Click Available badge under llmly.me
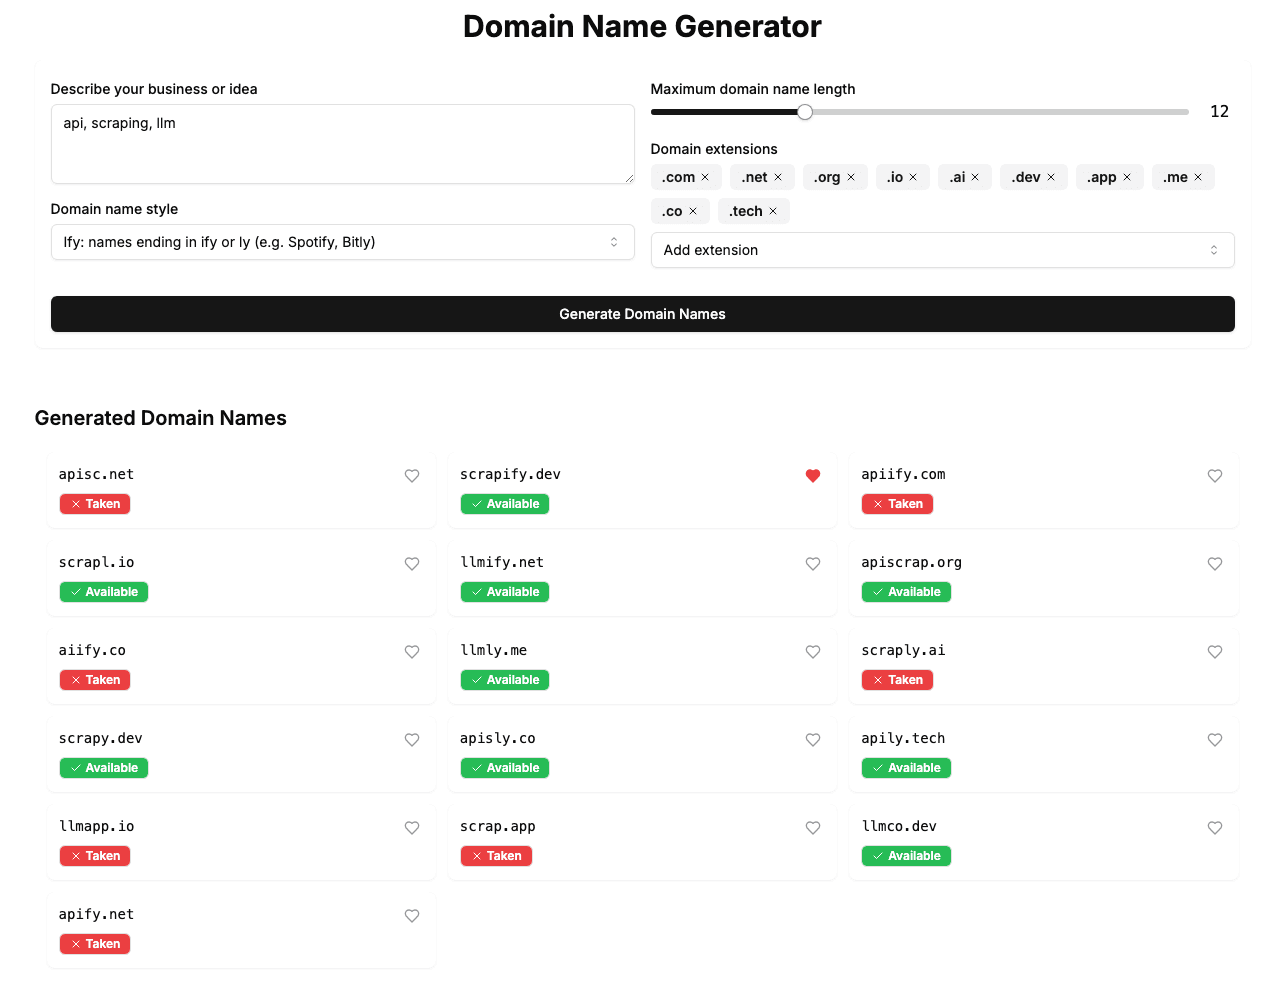This screenshot has height=1002, width=1274. pyautogui.click(x=505, y=680)
